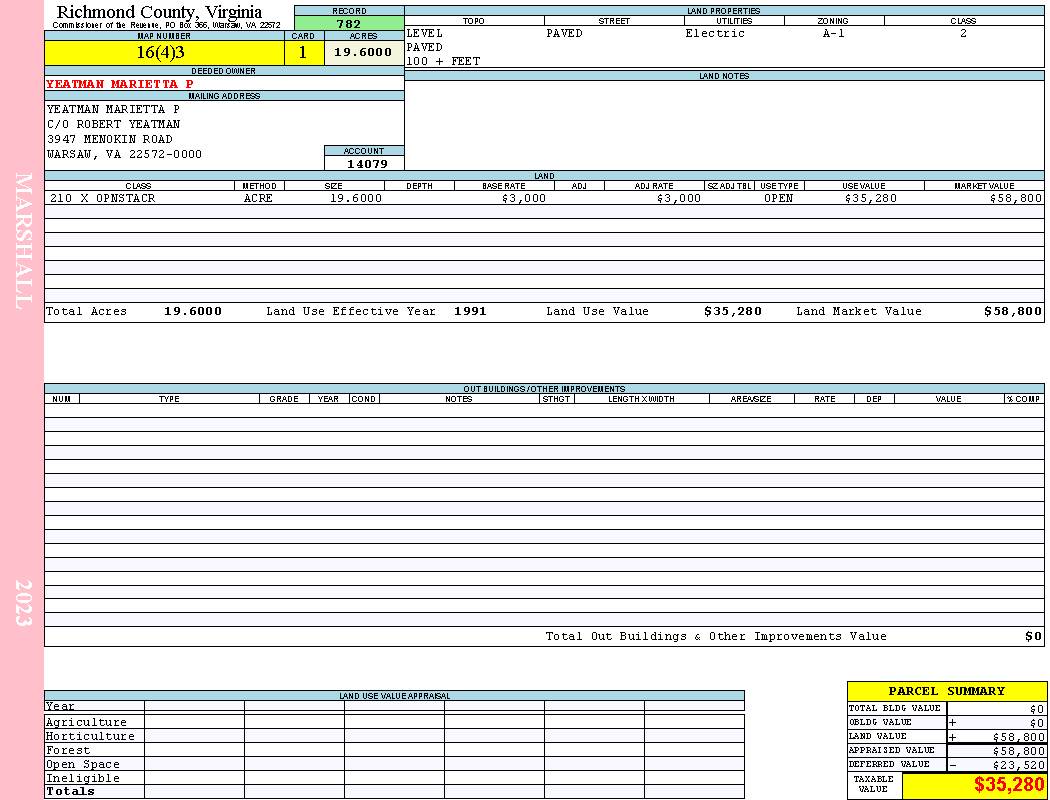Image resolution: width=1050 pixels, height=800 pixels.
Task: Click the acres value 19.6000 under ACRES
Action: [x=364, y=53]
